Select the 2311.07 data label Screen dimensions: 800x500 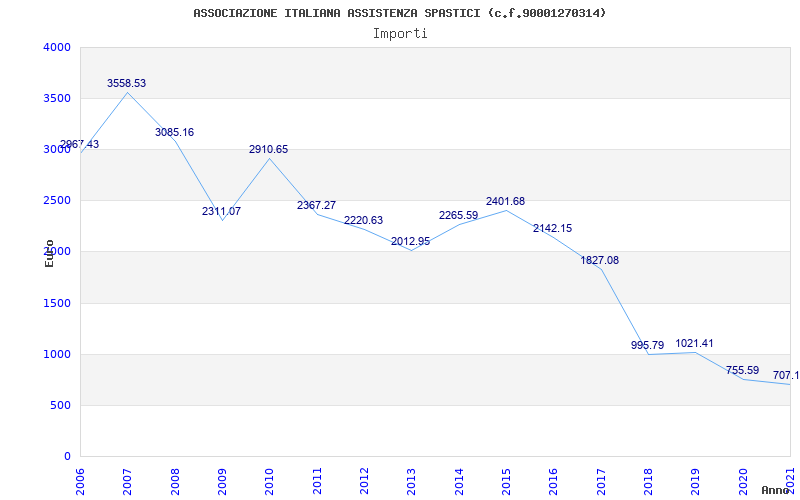coord(221,211)
